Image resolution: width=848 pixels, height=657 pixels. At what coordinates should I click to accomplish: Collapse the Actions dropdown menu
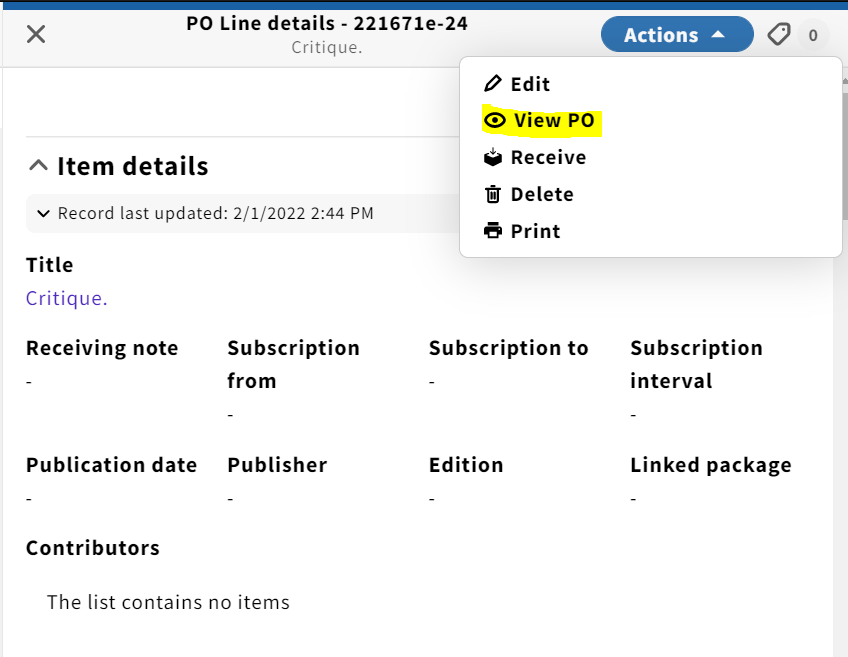(677, 35)
